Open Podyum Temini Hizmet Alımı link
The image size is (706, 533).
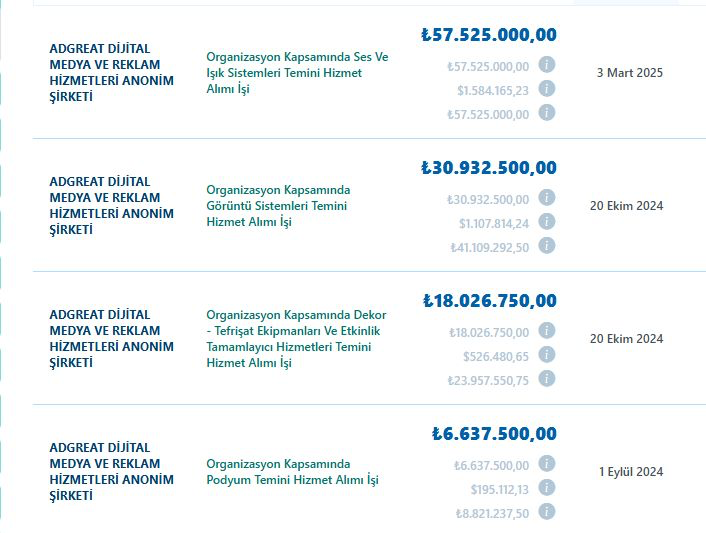(x=292, y=472)
